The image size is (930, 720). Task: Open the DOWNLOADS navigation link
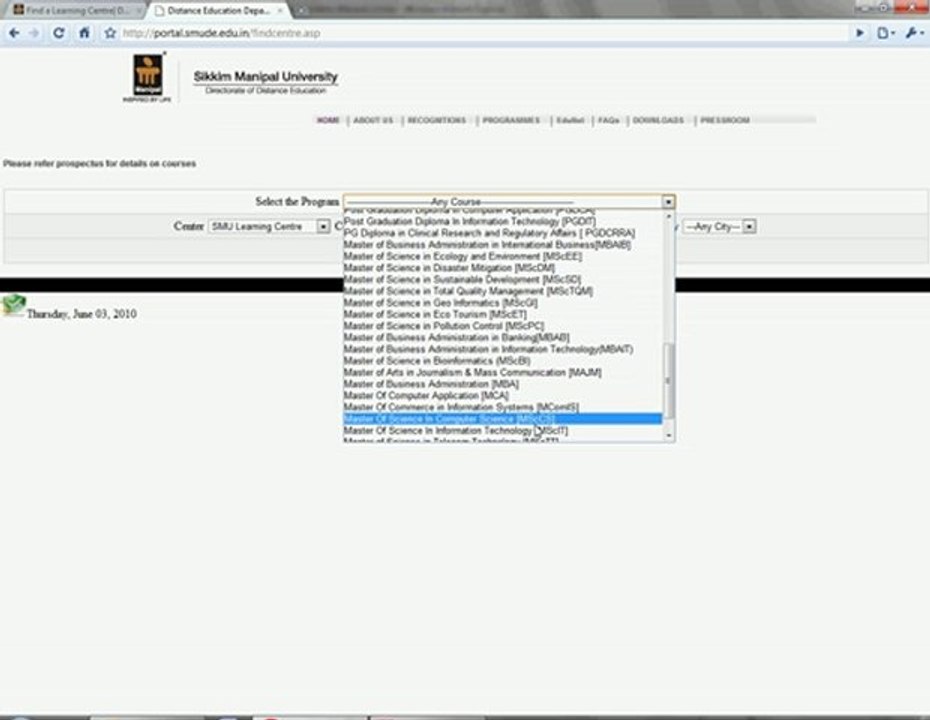[658, 120]
